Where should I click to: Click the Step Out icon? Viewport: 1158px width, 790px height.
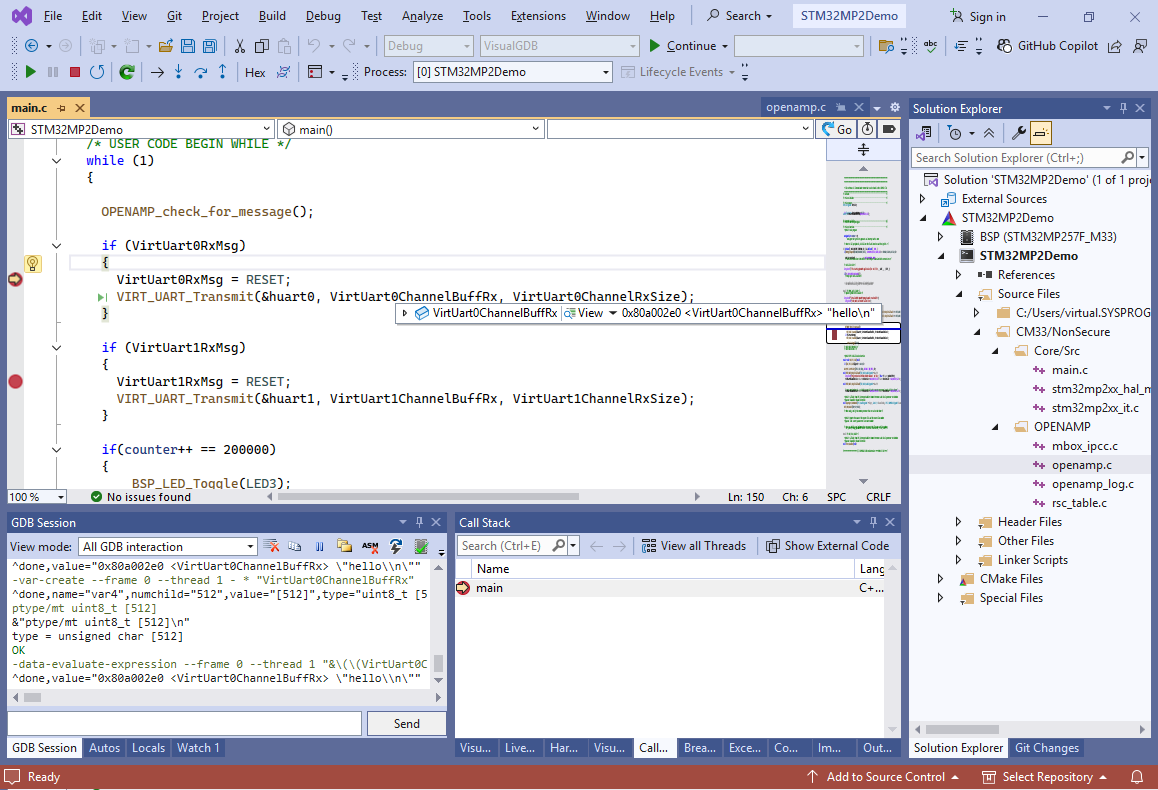coord(222,72)
